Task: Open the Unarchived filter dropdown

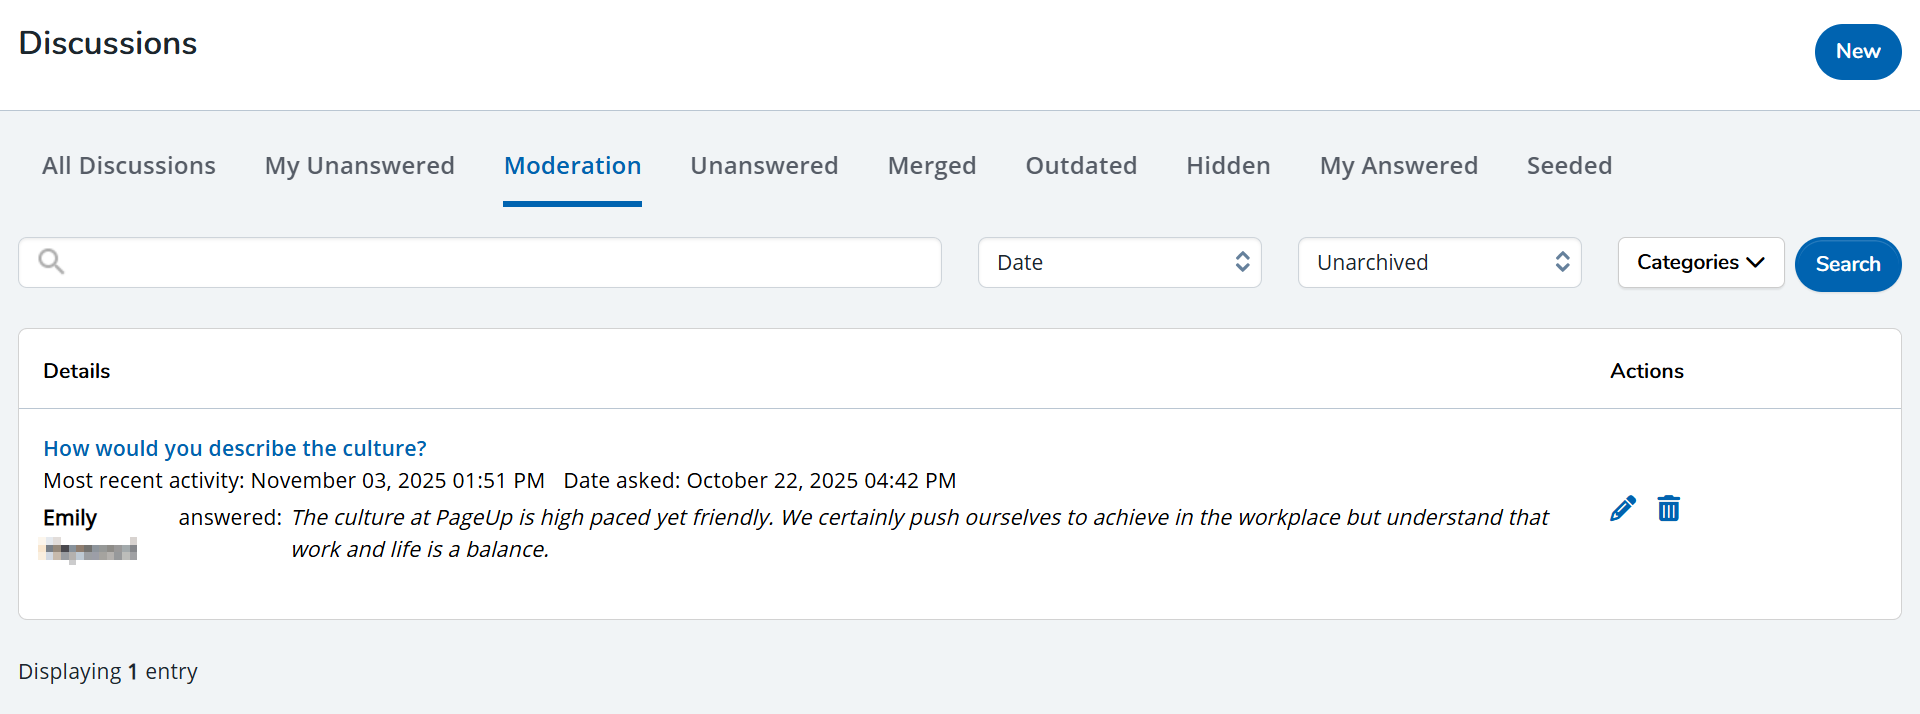Action: pos(1439,262)
